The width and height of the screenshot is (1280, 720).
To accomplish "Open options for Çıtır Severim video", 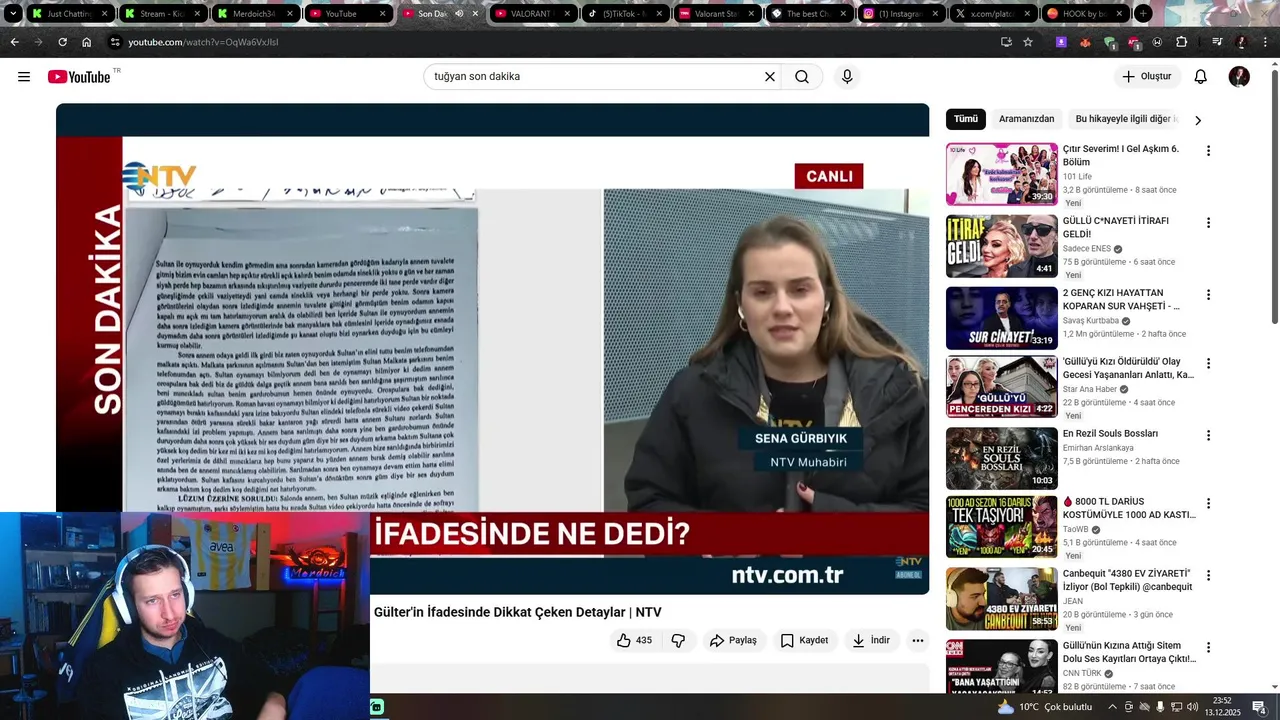I will [x=1208, y=151].
